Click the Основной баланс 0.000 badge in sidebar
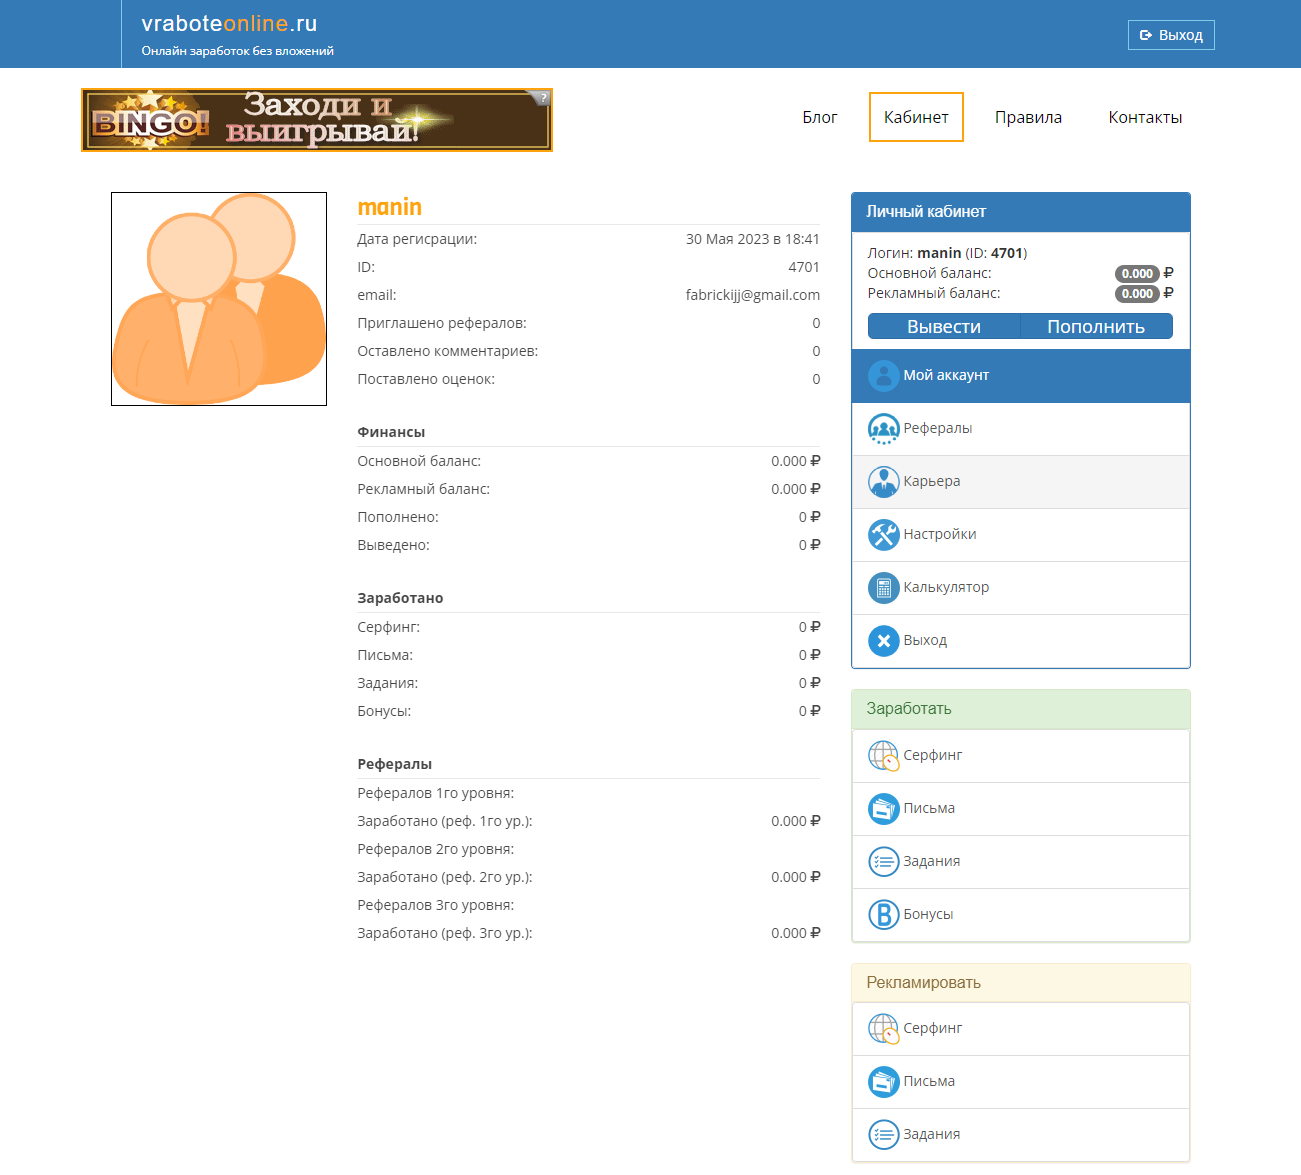The width and height of the screenshot is (1301, 1175). tap(1137, 273)
